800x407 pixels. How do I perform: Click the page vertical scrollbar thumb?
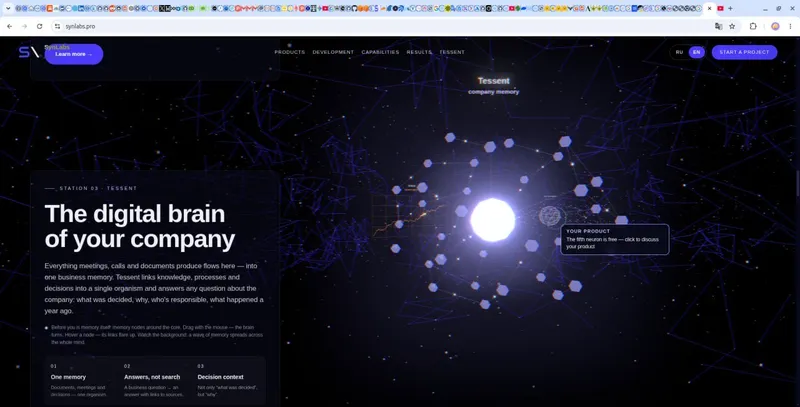coord(797,183)
